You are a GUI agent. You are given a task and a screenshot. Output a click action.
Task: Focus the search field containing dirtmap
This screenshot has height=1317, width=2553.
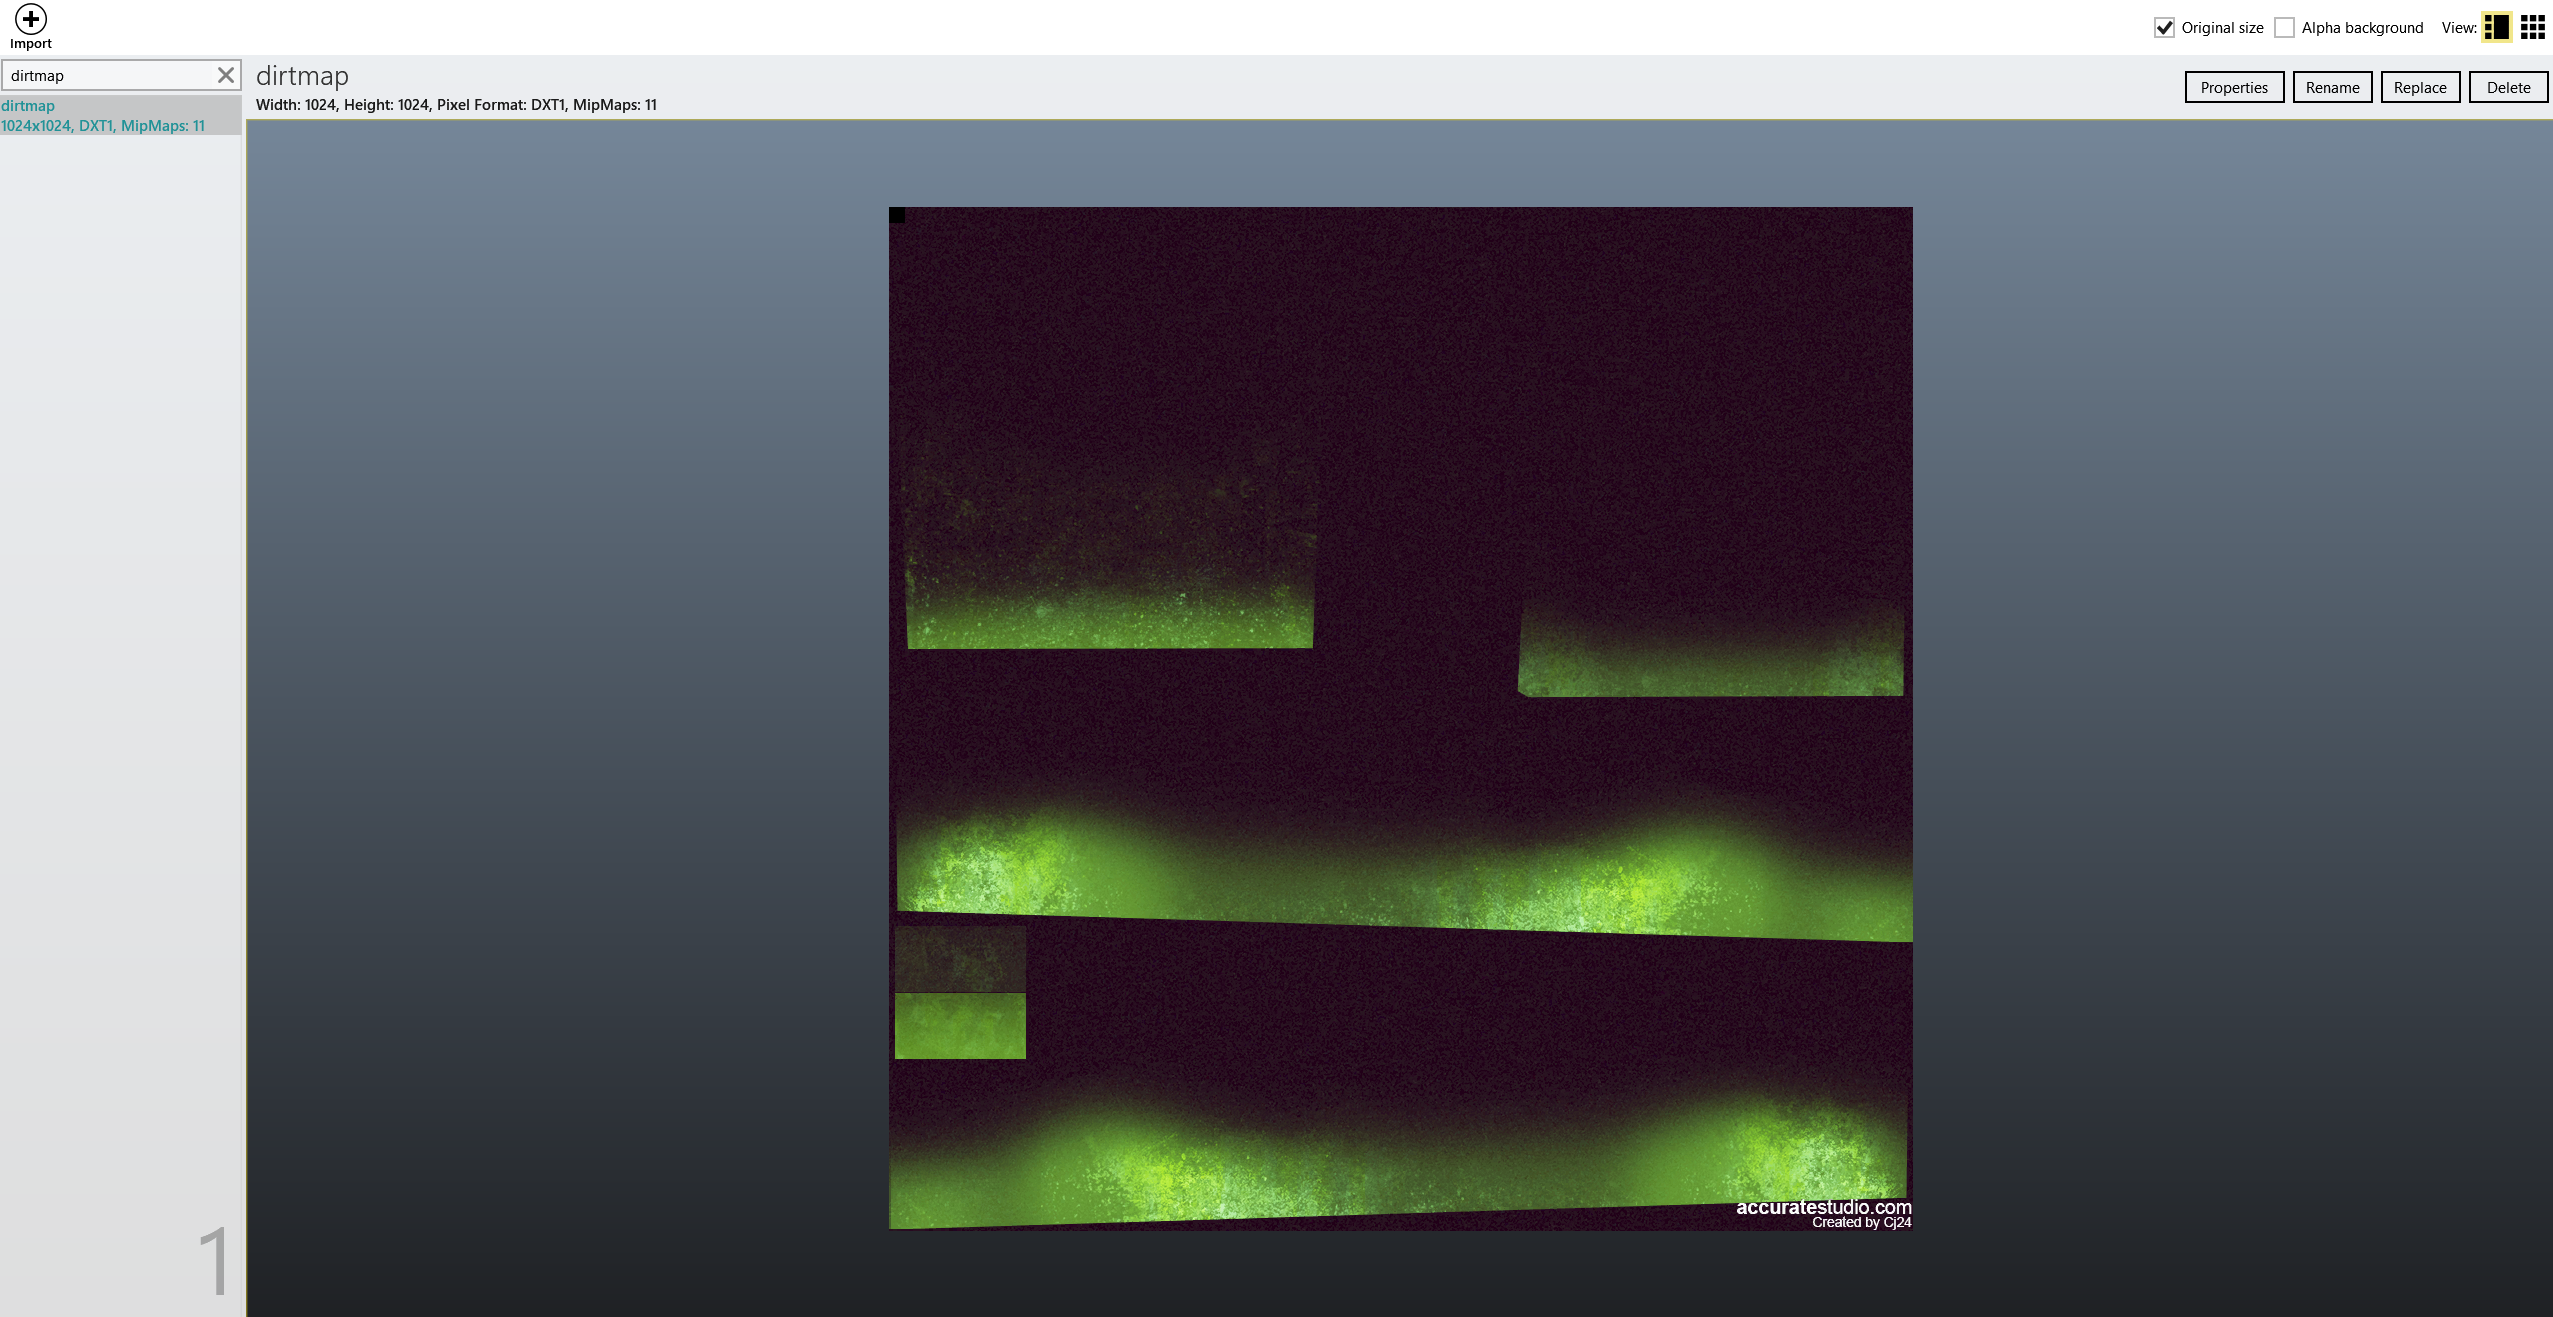pyautogui.click(x=108, y=75)
